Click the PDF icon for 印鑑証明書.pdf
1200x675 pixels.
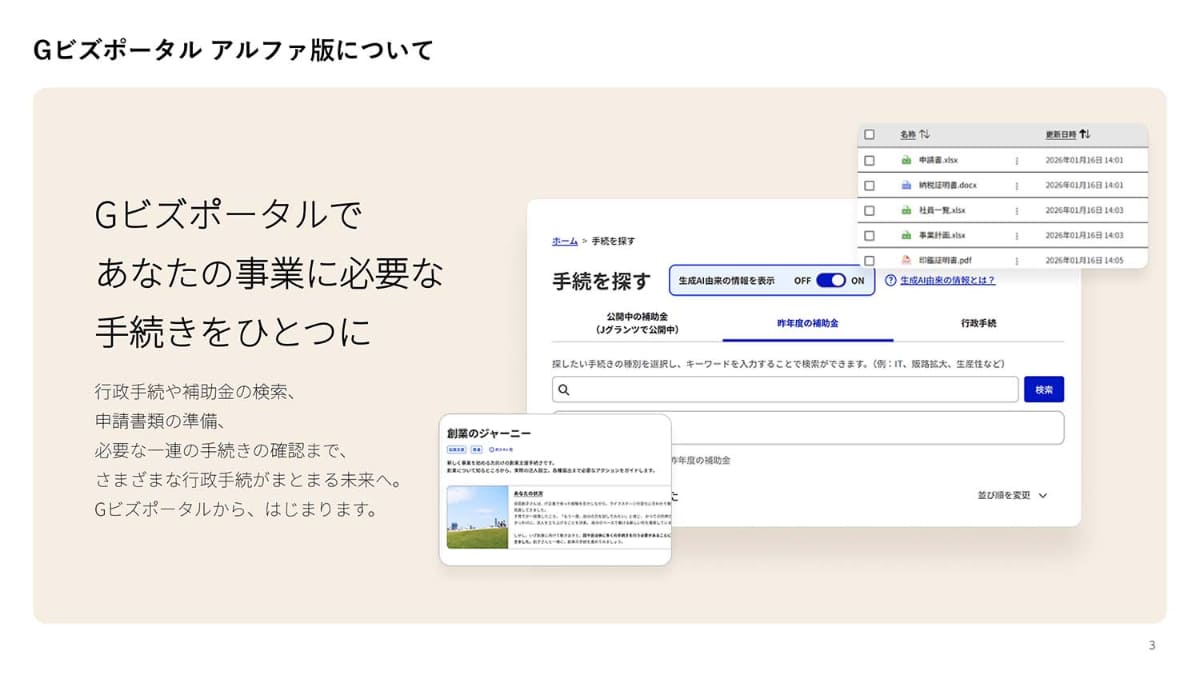click(x=906, y=260)
